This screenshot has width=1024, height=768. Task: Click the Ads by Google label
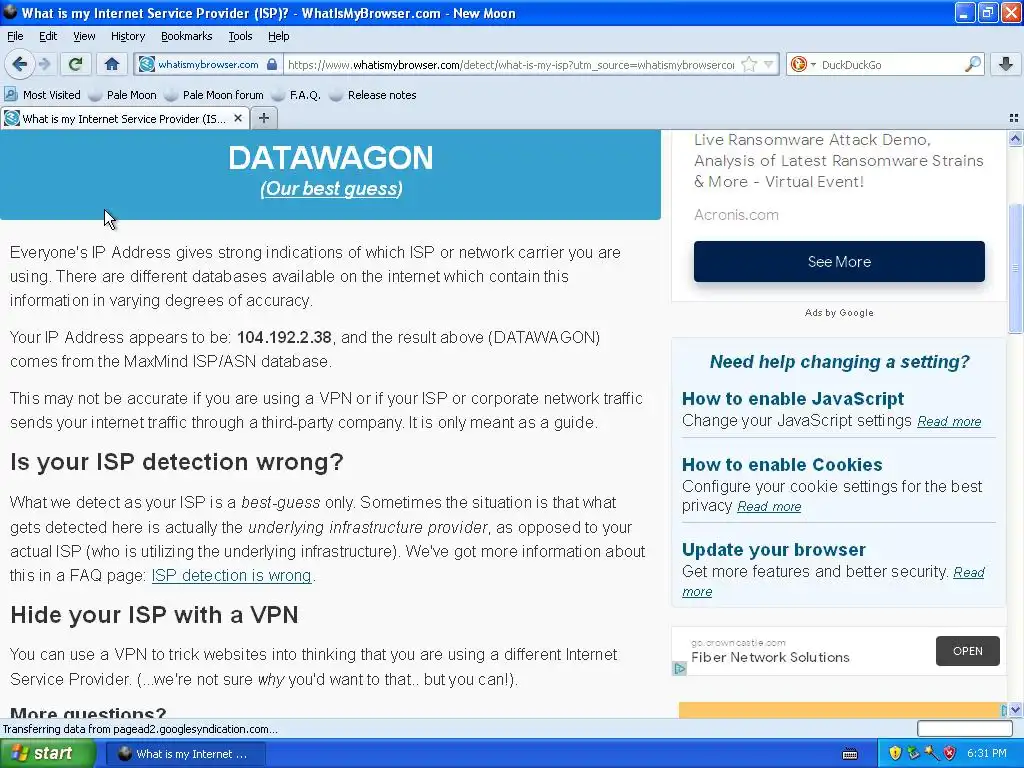tap(839, 313)
